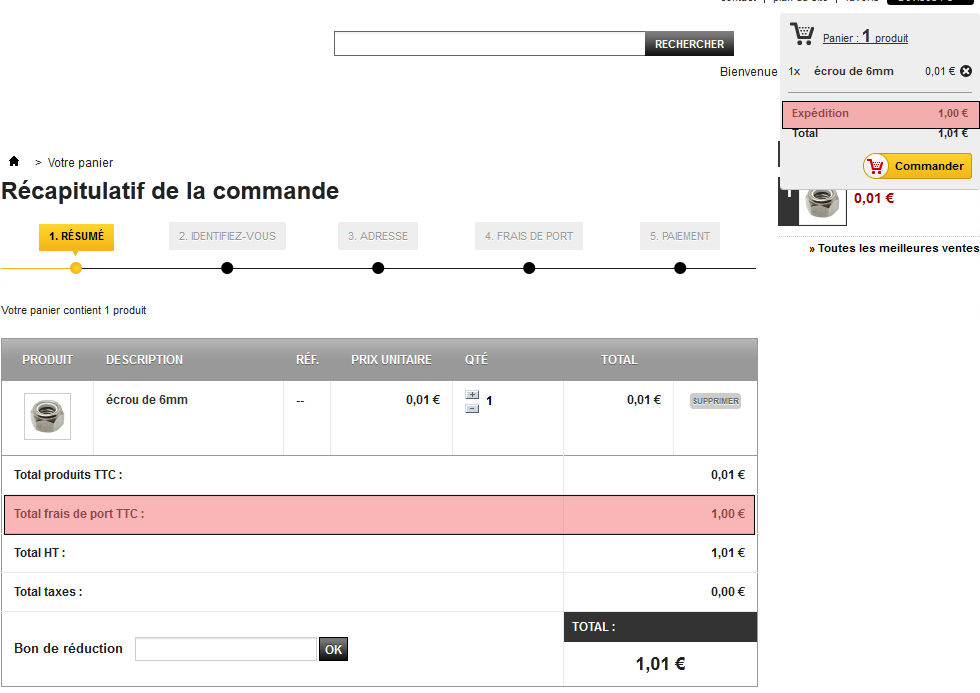Click the Récapitulatif de la commande heading

170,191
